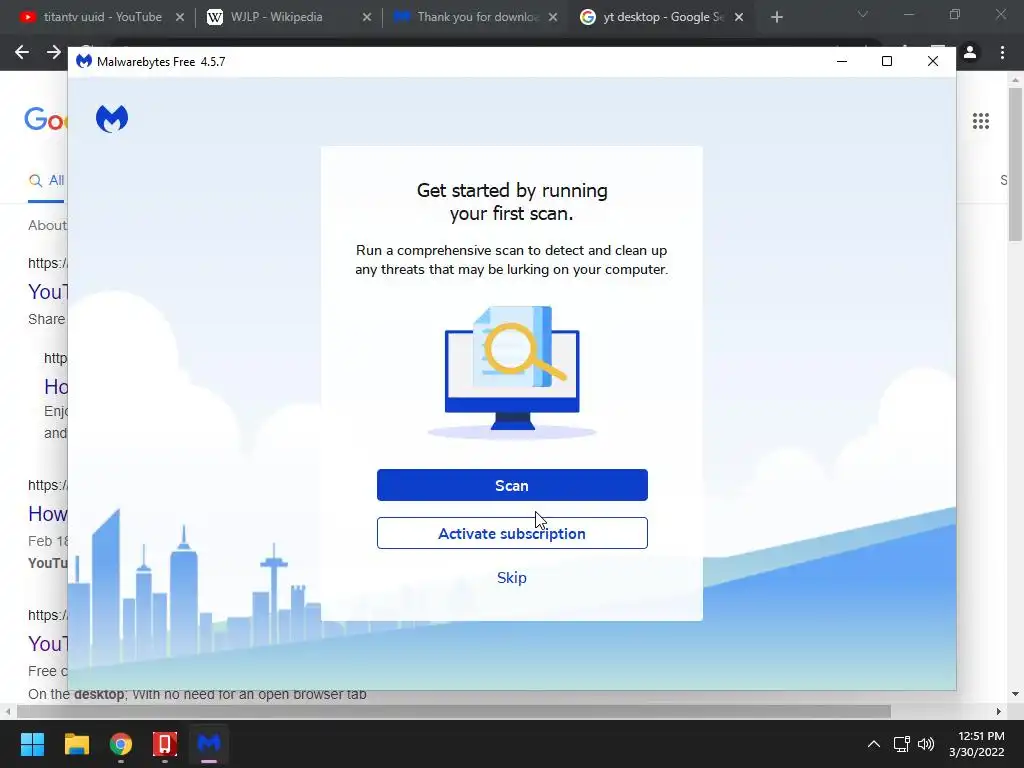The image size is (1024, 768).
Task: Minimize the Chrome window
Action: [x=908, y=14]
